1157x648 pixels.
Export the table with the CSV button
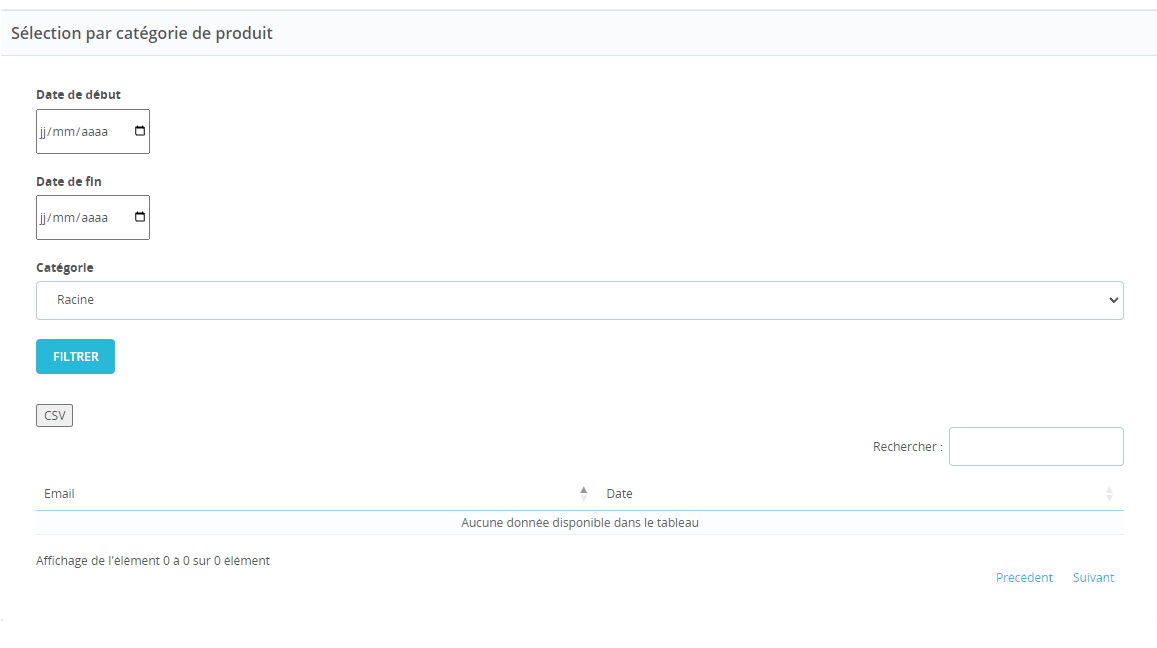(x=54, y=415)
